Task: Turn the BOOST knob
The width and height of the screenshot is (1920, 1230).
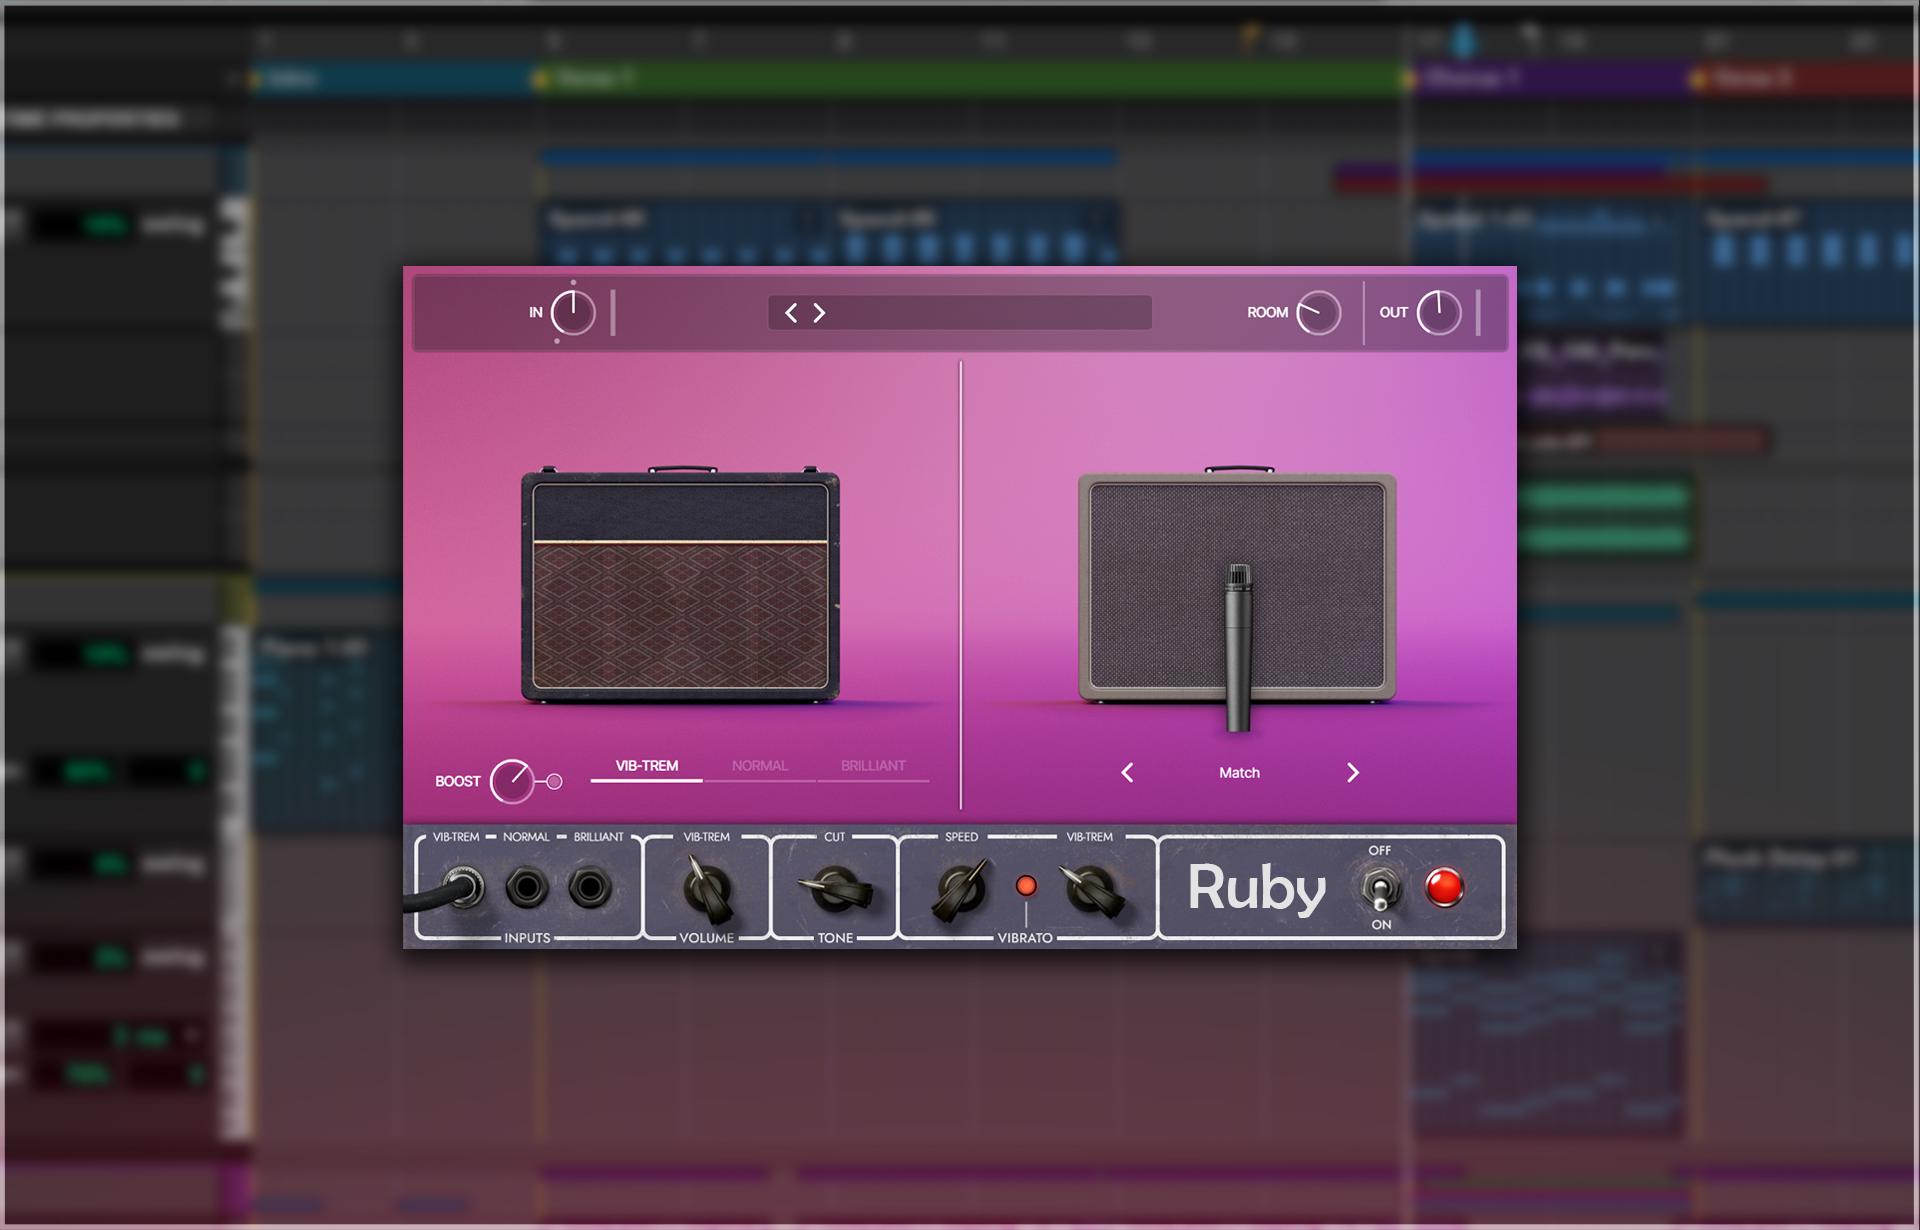Action: point(512,781)
